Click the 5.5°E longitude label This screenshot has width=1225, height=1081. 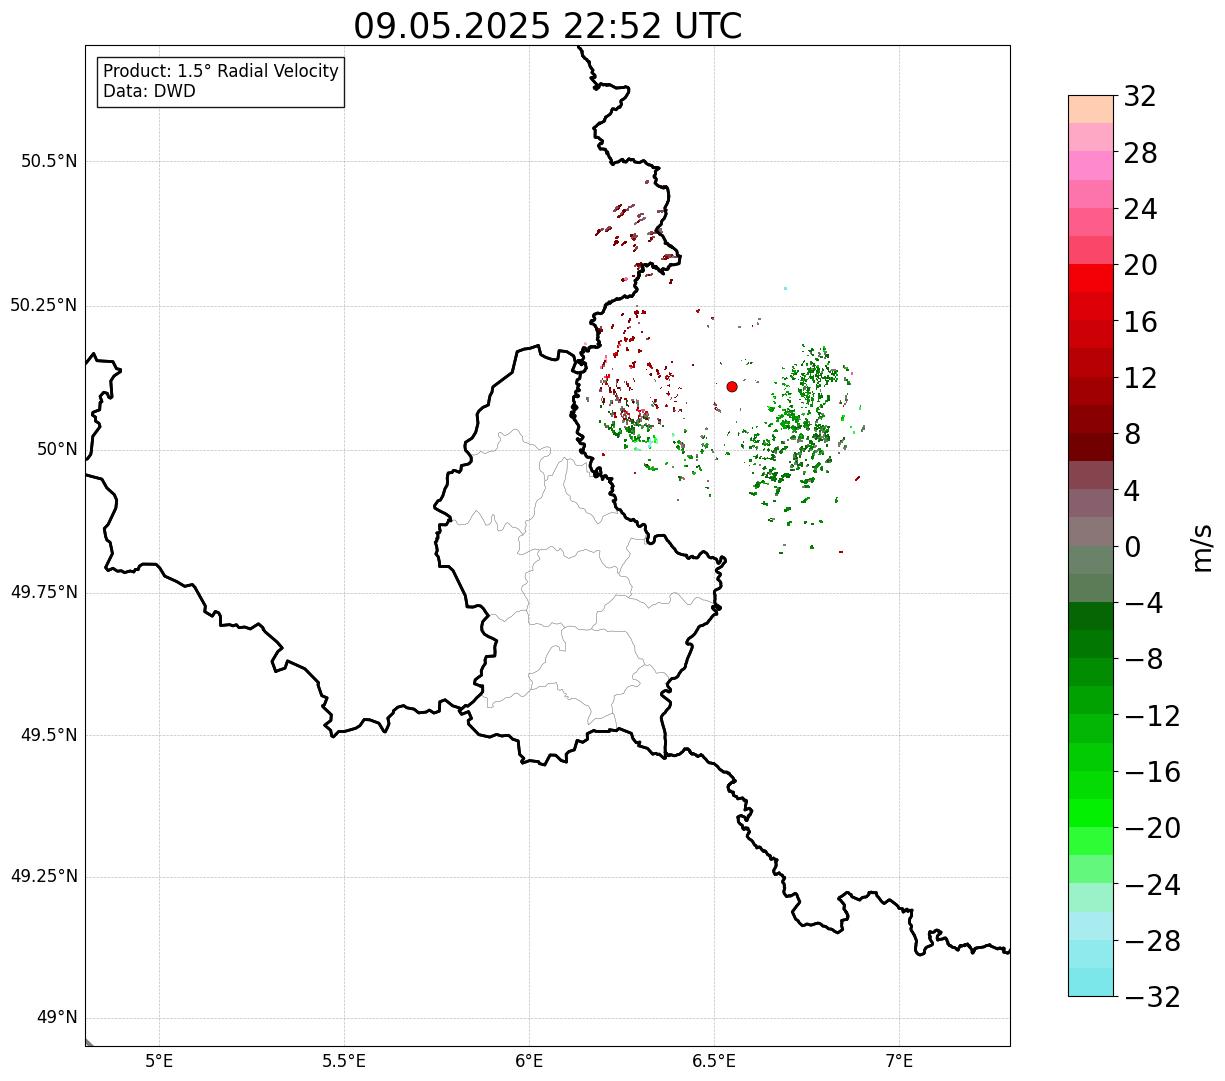[344, 1060]
